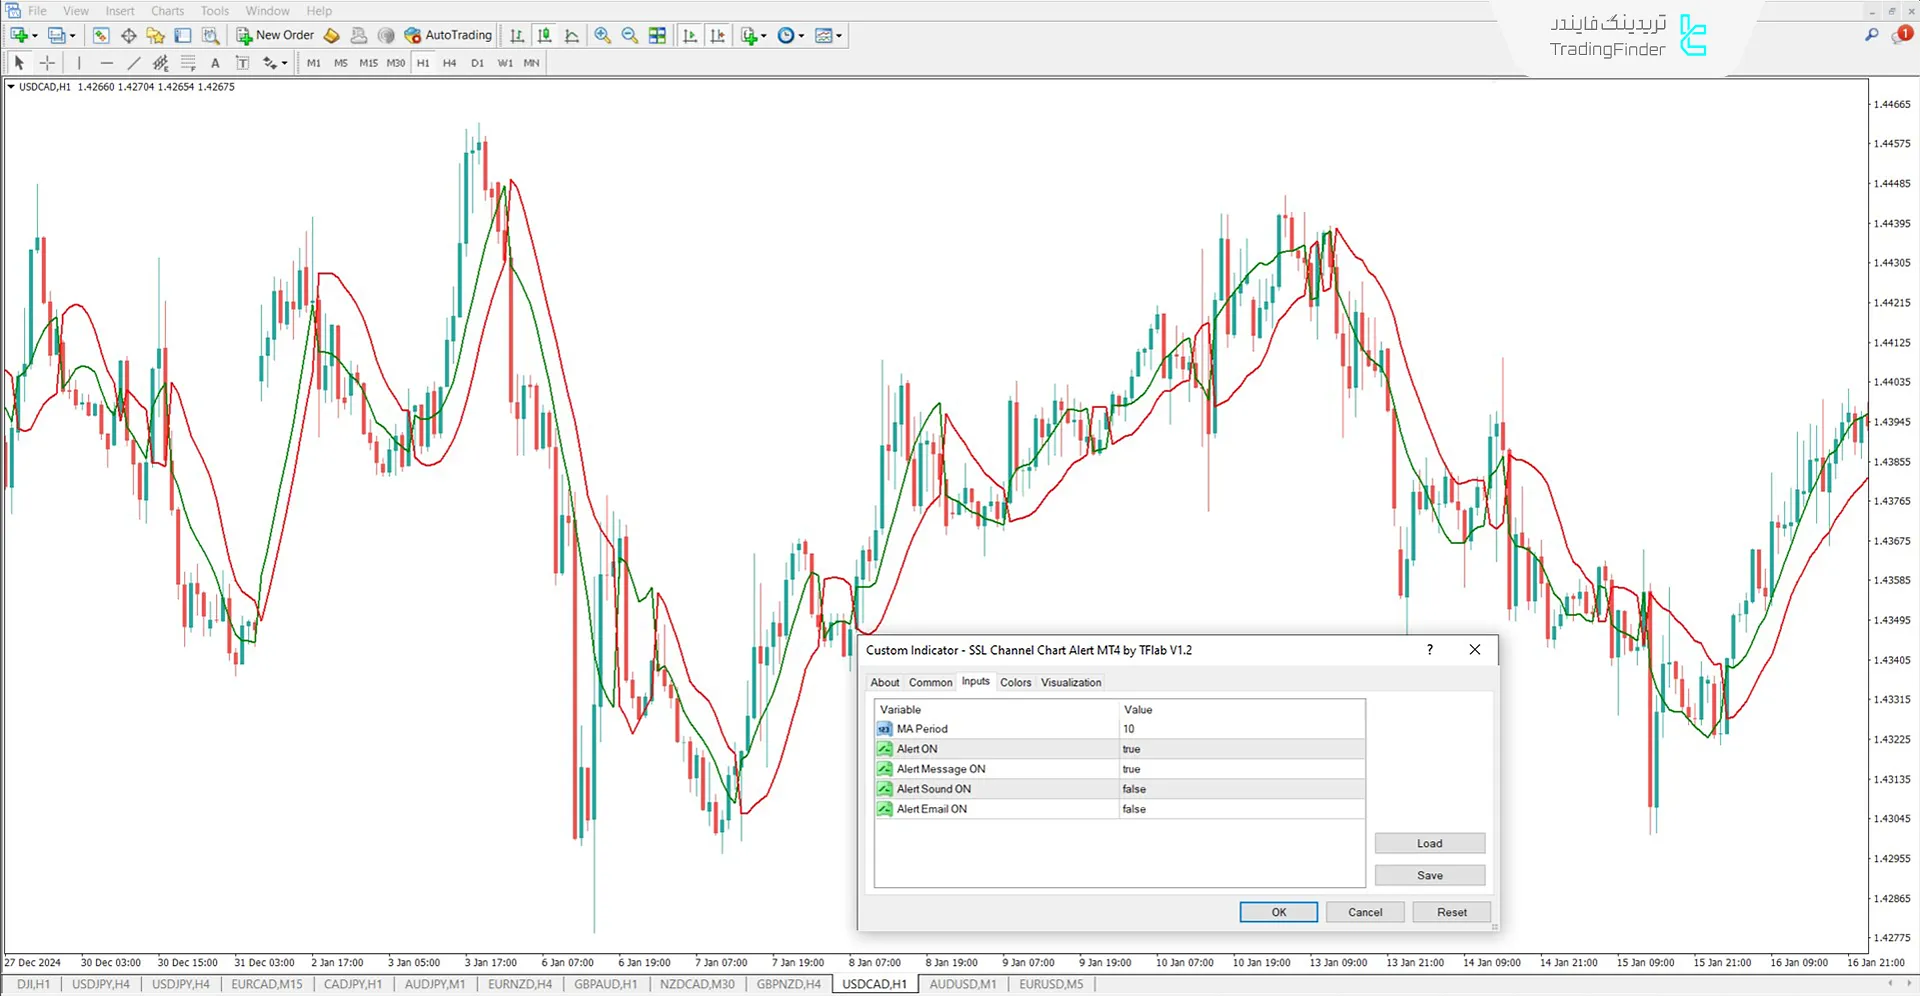1920x996 pixels.
Task: Open the Charts menu
Action: point(166,10)
